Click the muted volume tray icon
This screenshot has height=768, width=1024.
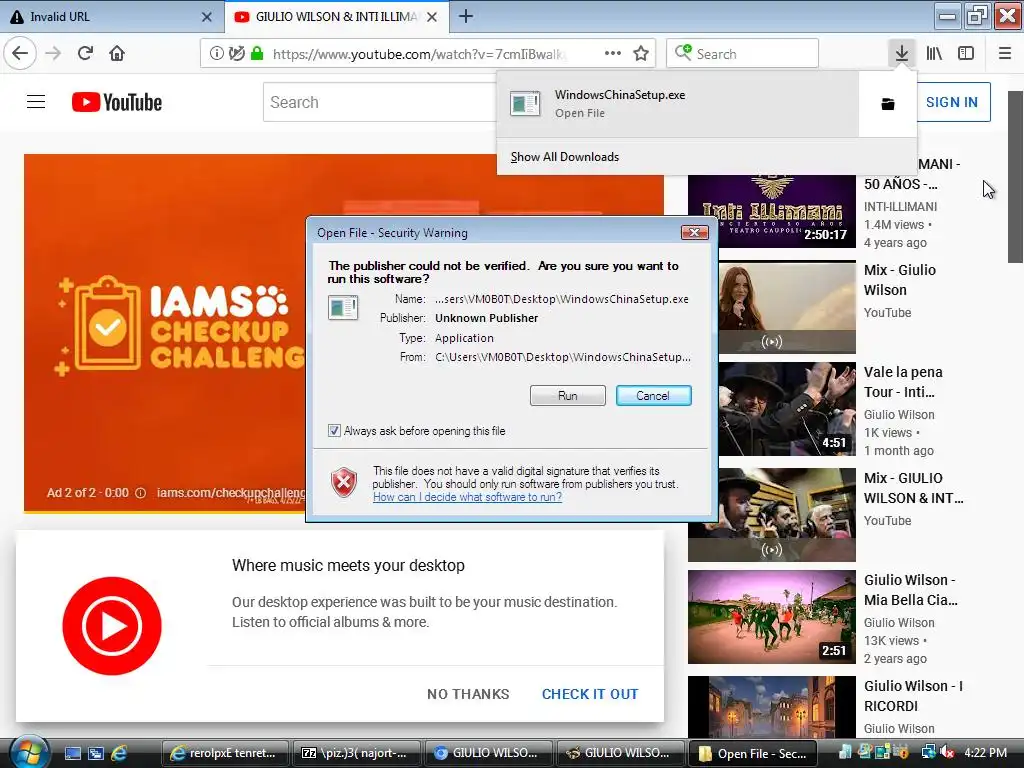[x=946, y=752]
